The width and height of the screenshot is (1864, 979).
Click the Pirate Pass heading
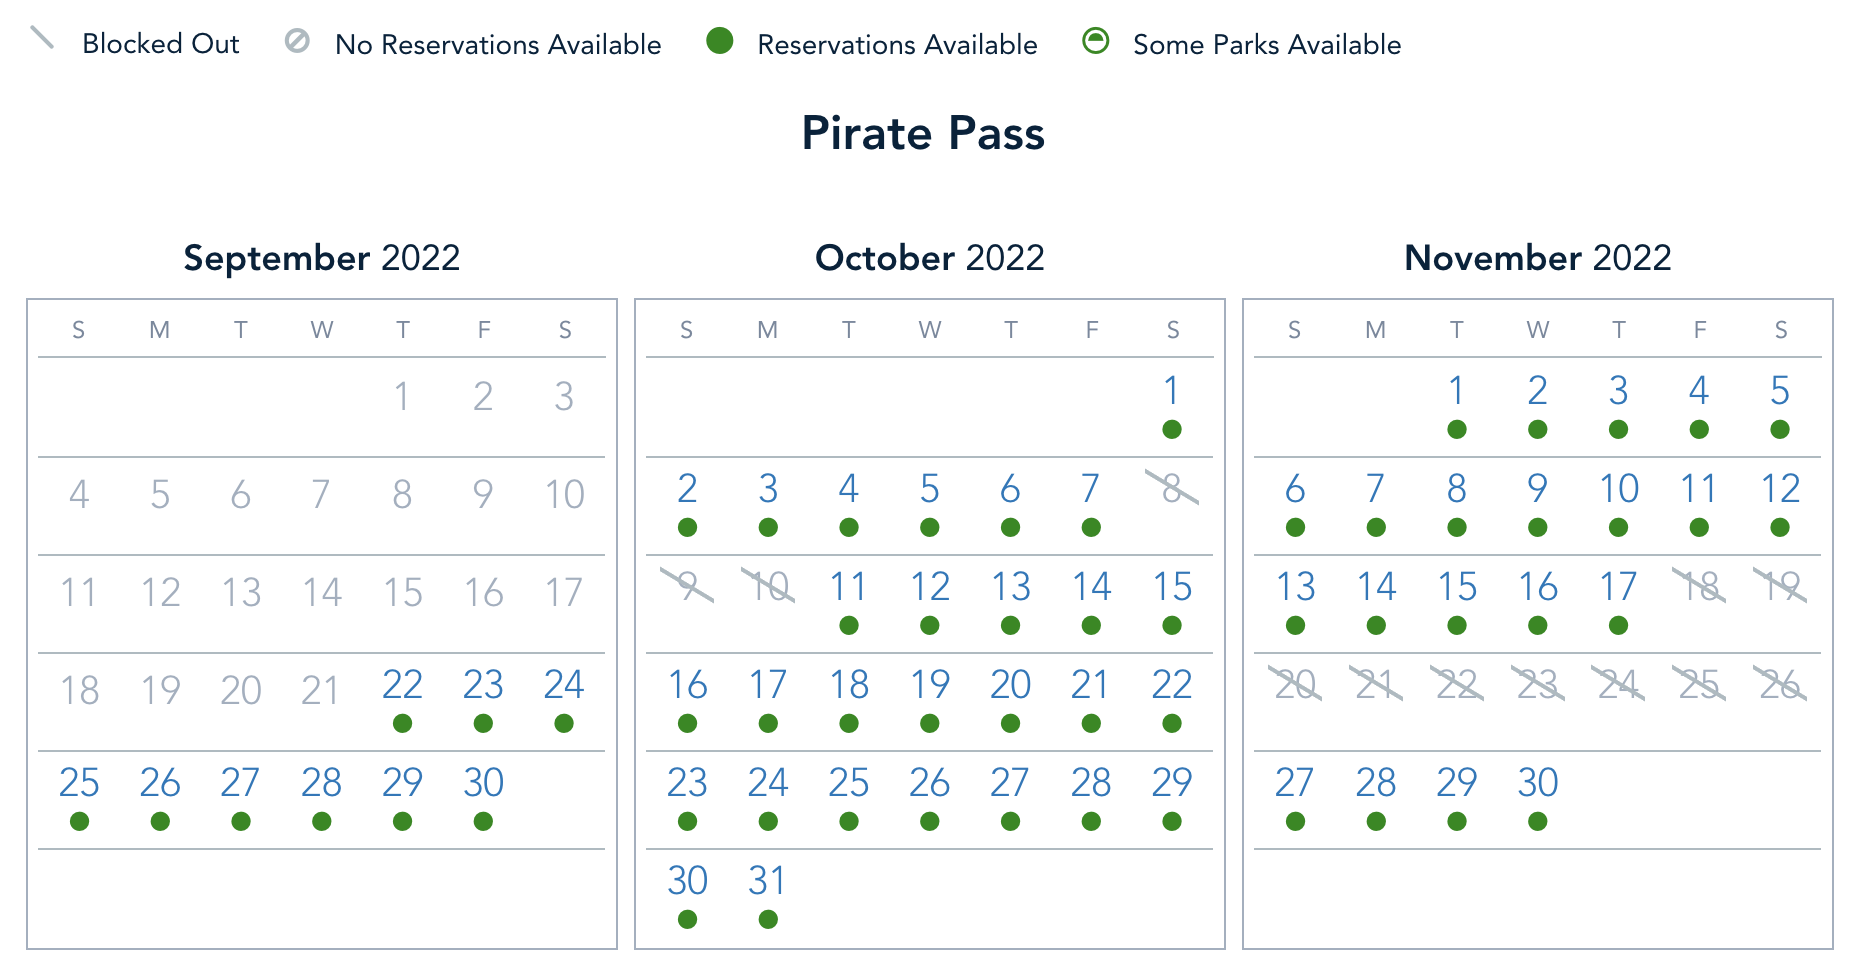click(x=923, y=133)
